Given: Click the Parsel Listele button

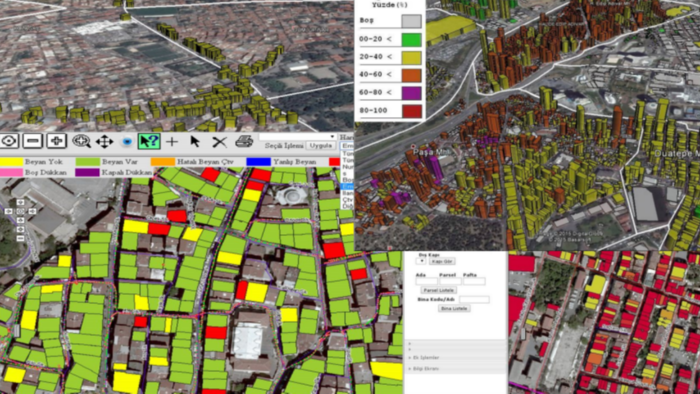Looking at the screenshot, I should (x=439, y=290).
